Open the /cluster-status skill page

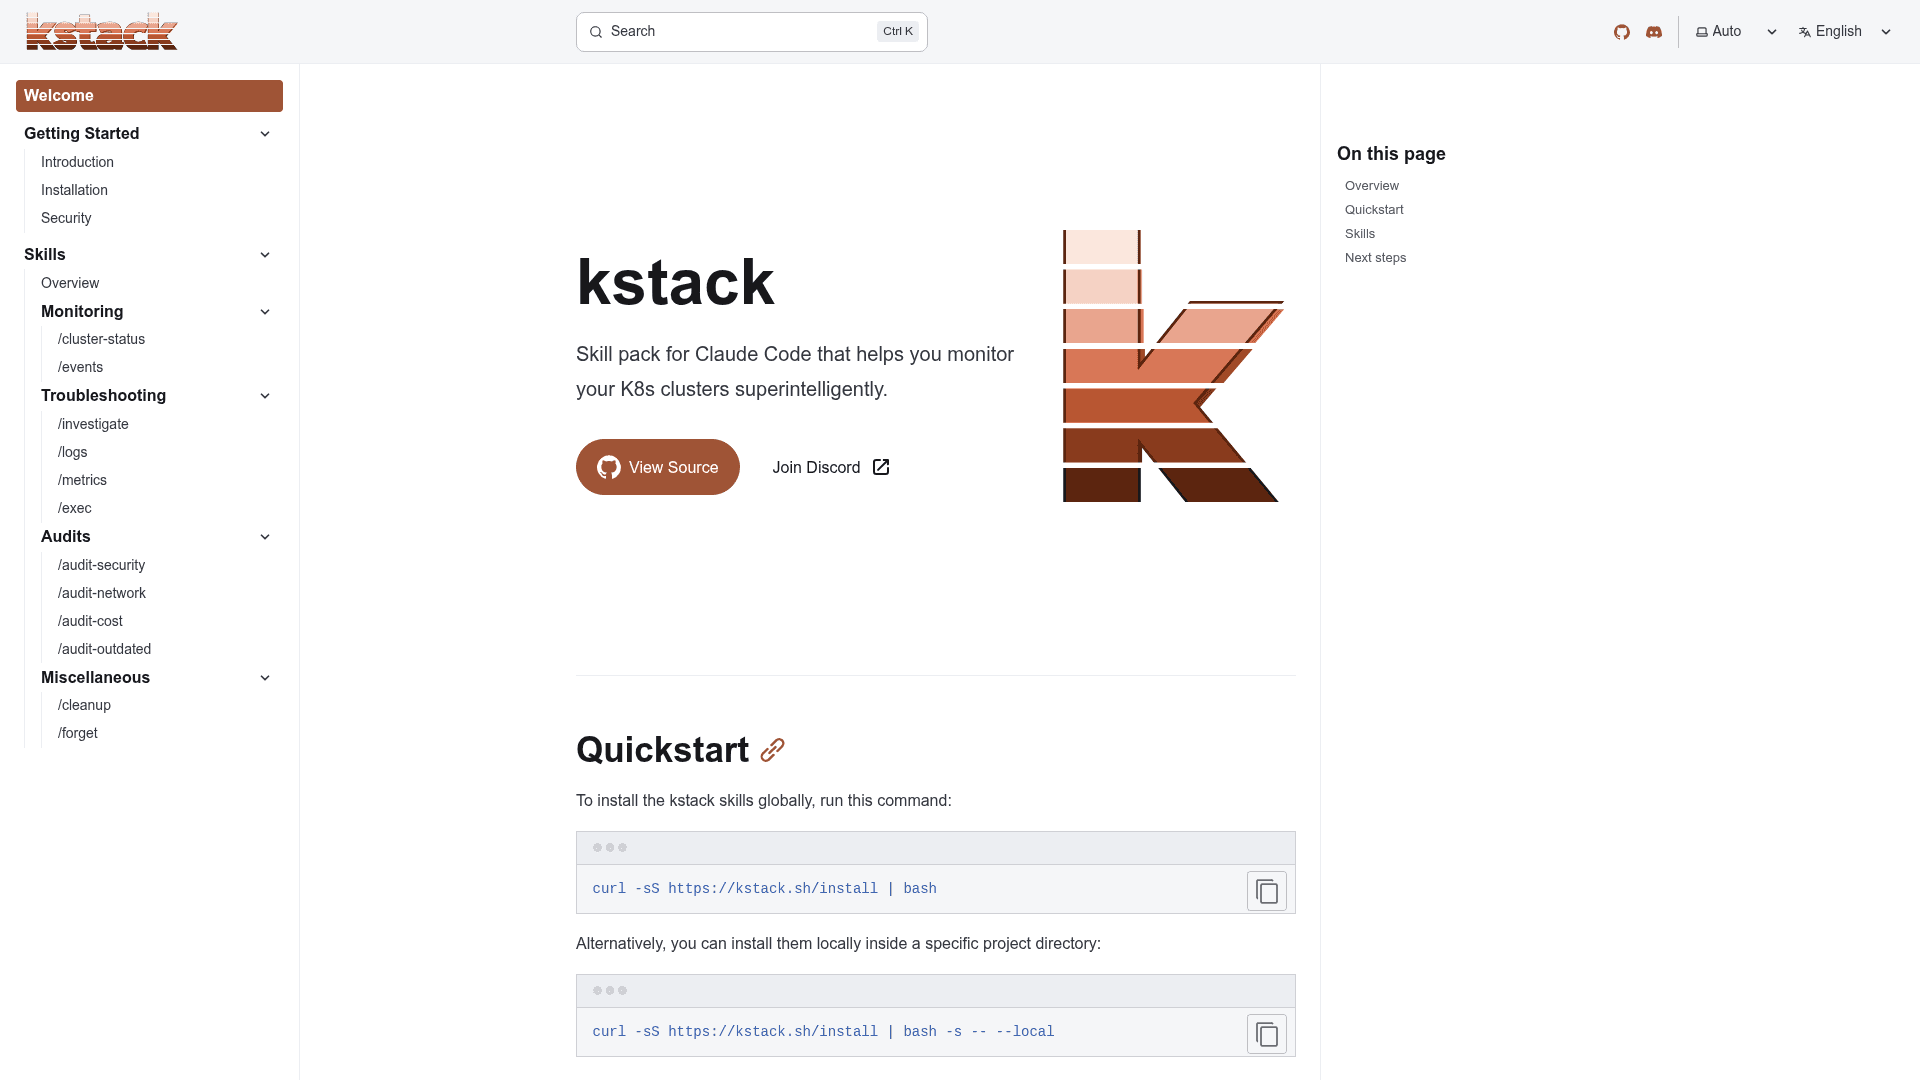[x=101, y=339]
